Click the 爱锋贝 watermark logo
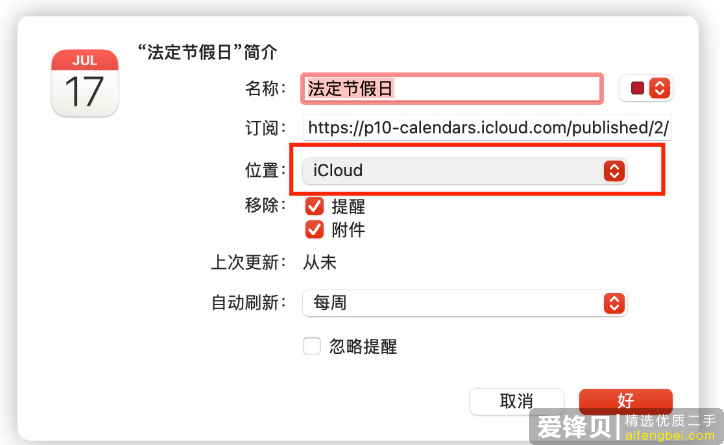 pyautogui.click(x=577, y=425)
